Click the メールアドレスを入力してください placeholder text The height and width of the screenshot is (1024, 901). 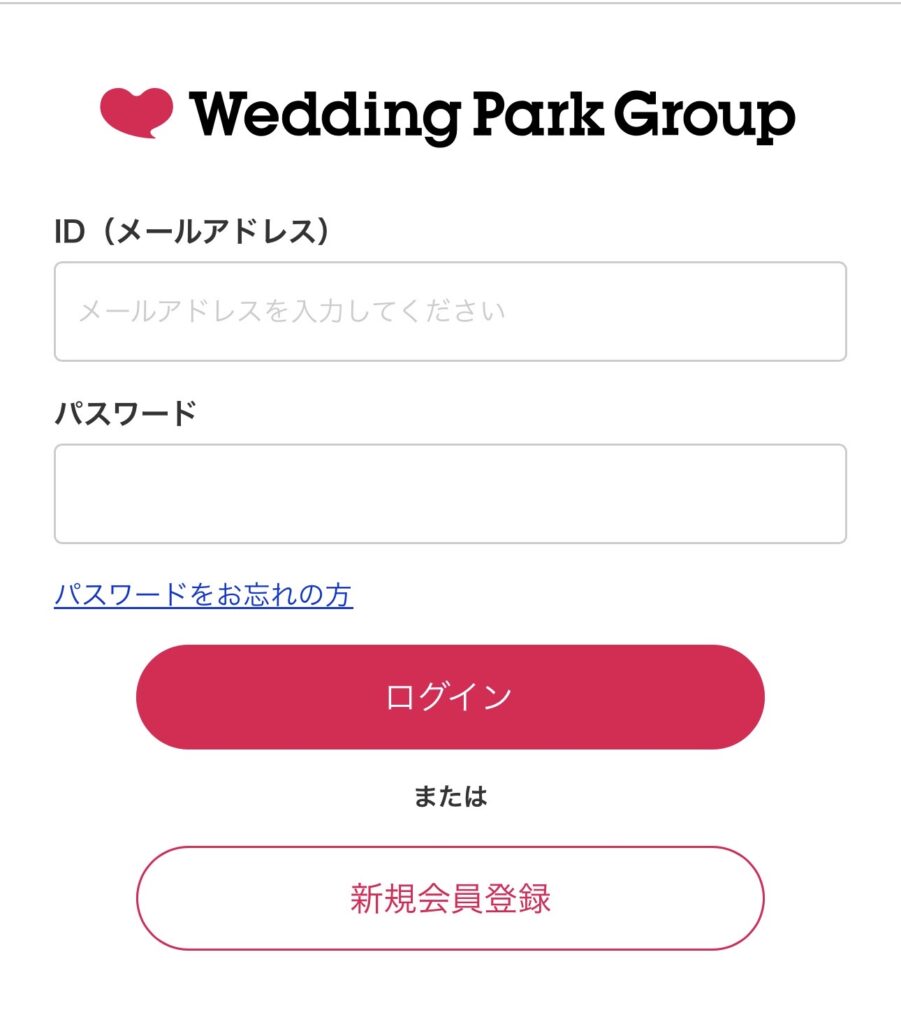(x=292, y=311)
